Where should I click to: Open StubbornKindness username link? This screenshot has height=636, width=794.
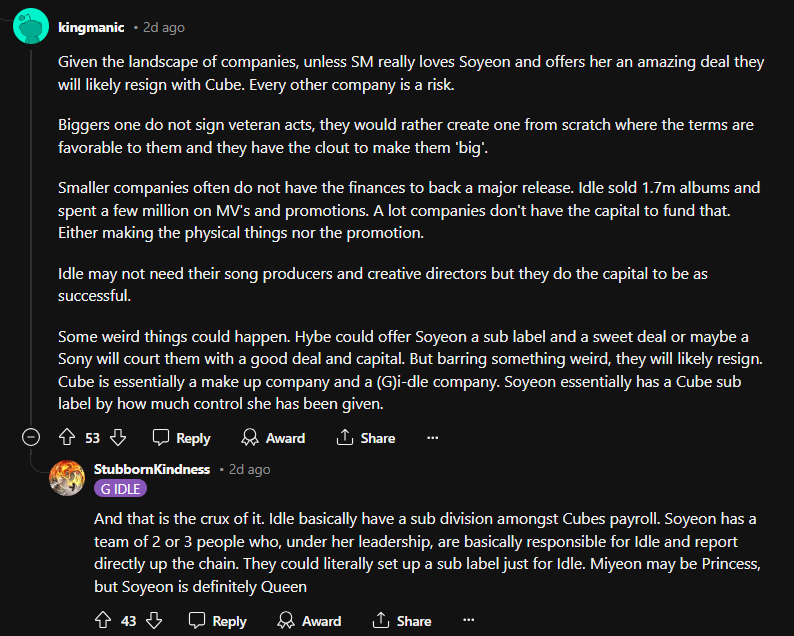point(151,469)
